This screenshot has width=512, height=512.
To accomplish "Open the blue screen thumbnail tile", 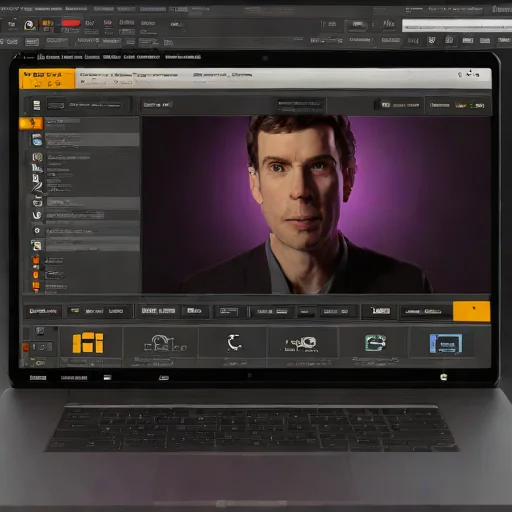I will tap(446, 344).
